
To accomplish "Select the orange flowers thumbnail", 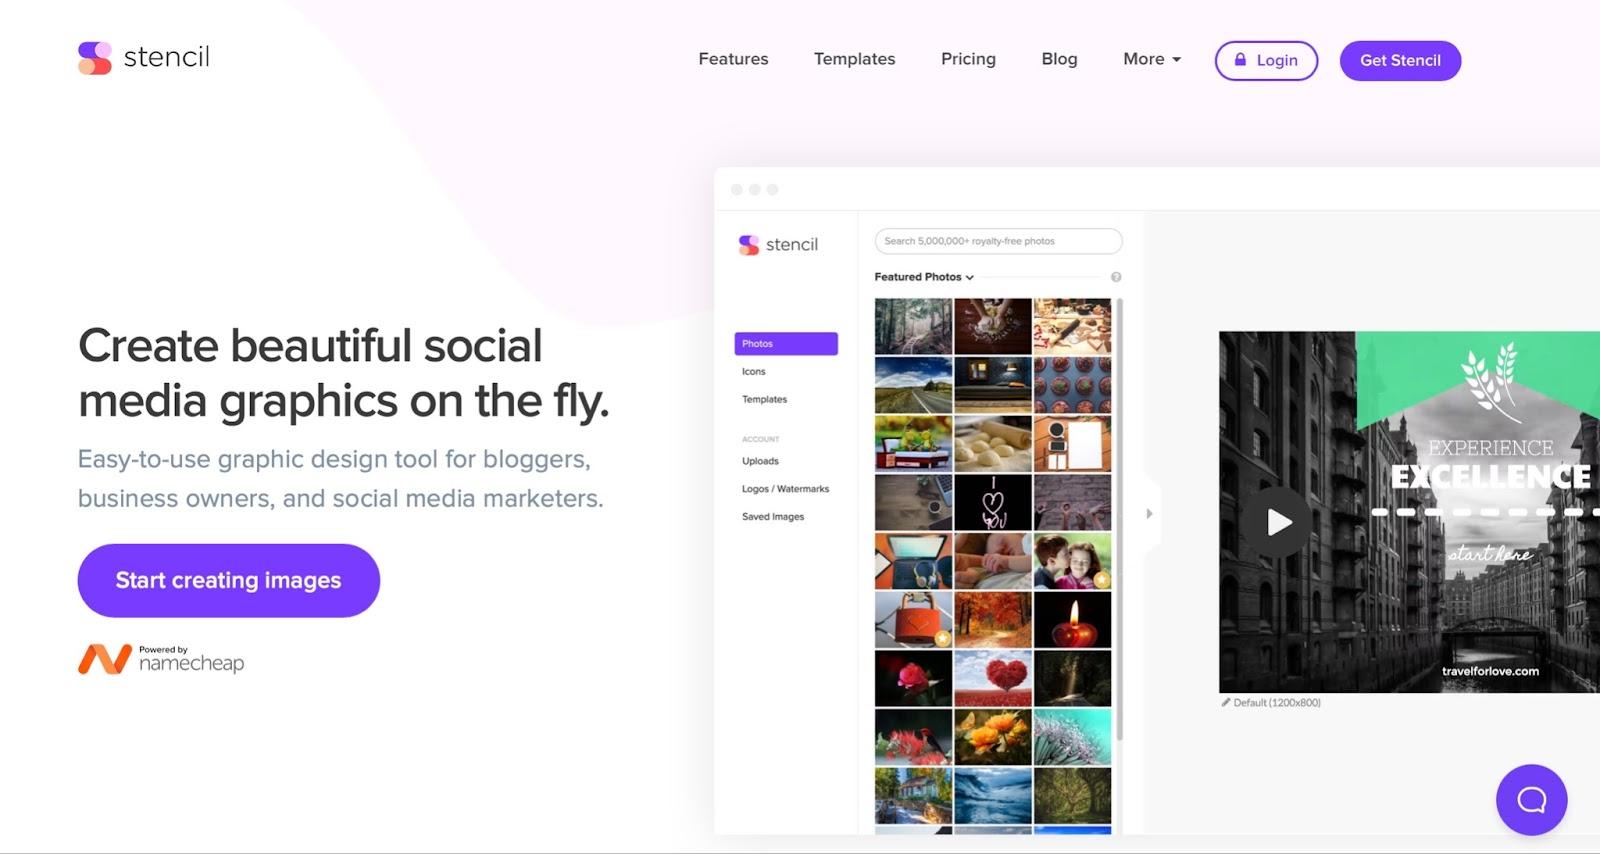I will (x=993, y=737).
